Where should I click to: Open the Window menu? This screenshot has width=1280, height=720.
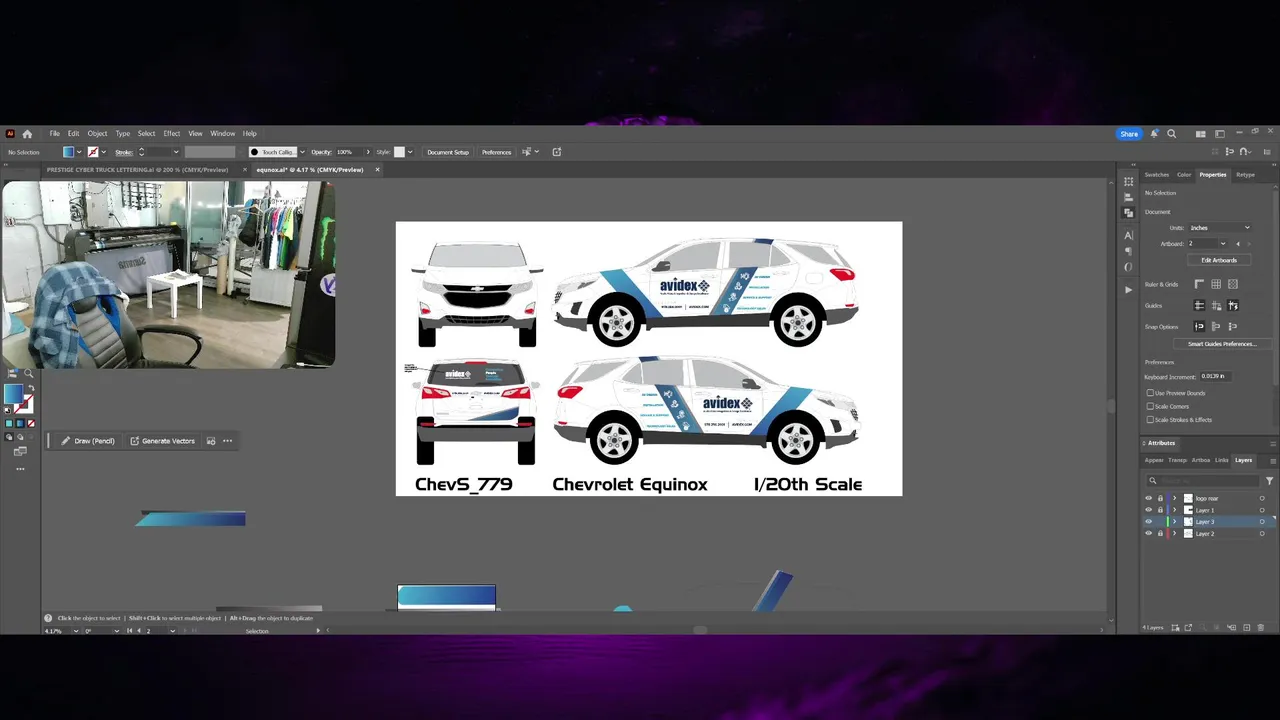pos(222,133)
